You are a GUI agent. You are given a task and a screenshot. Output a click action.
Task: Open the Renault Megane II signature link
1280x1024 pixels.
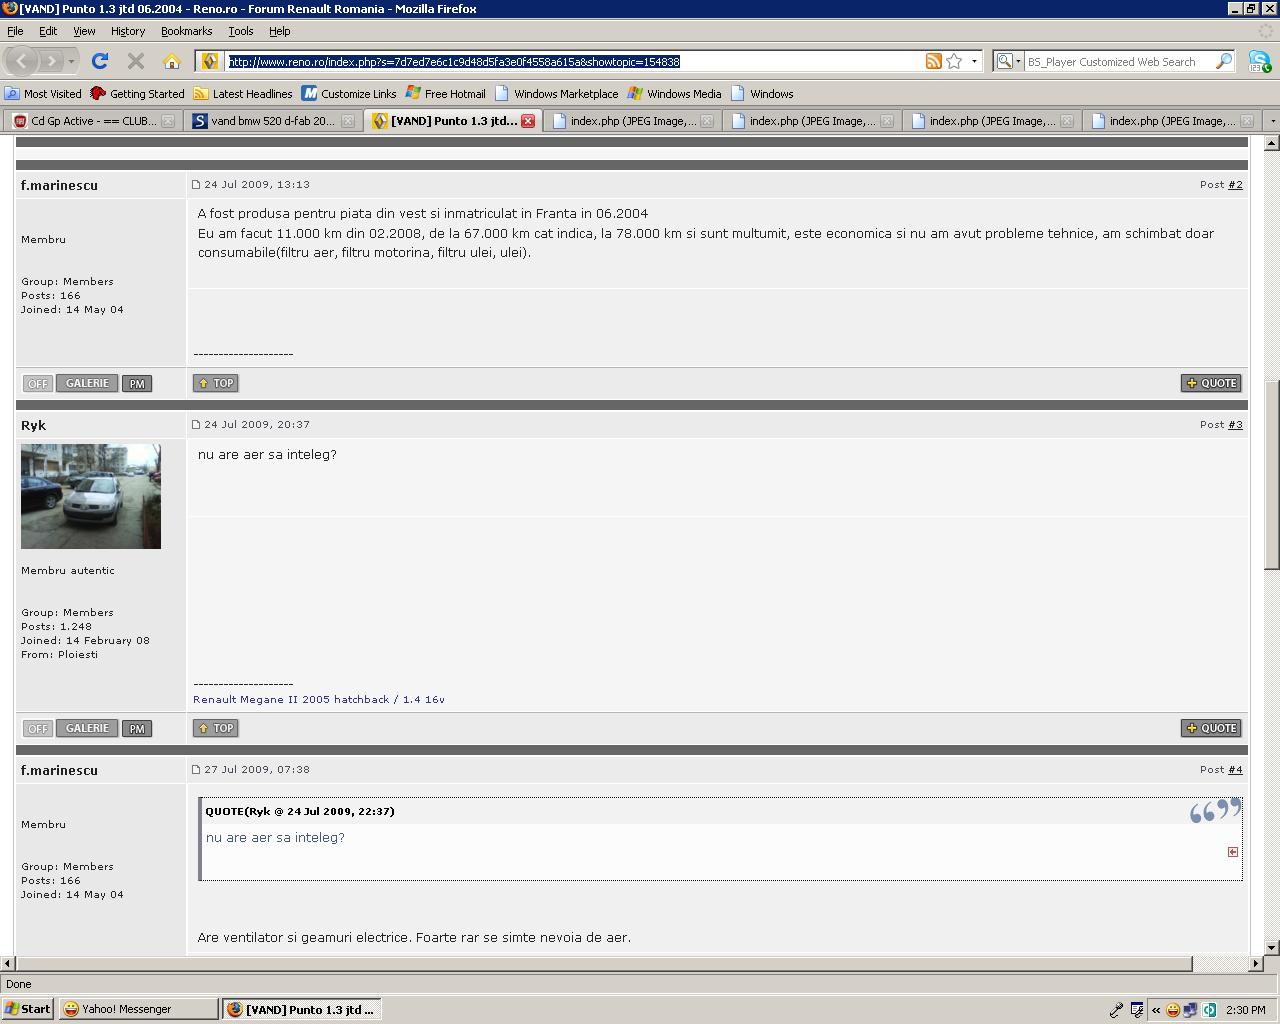319,699
